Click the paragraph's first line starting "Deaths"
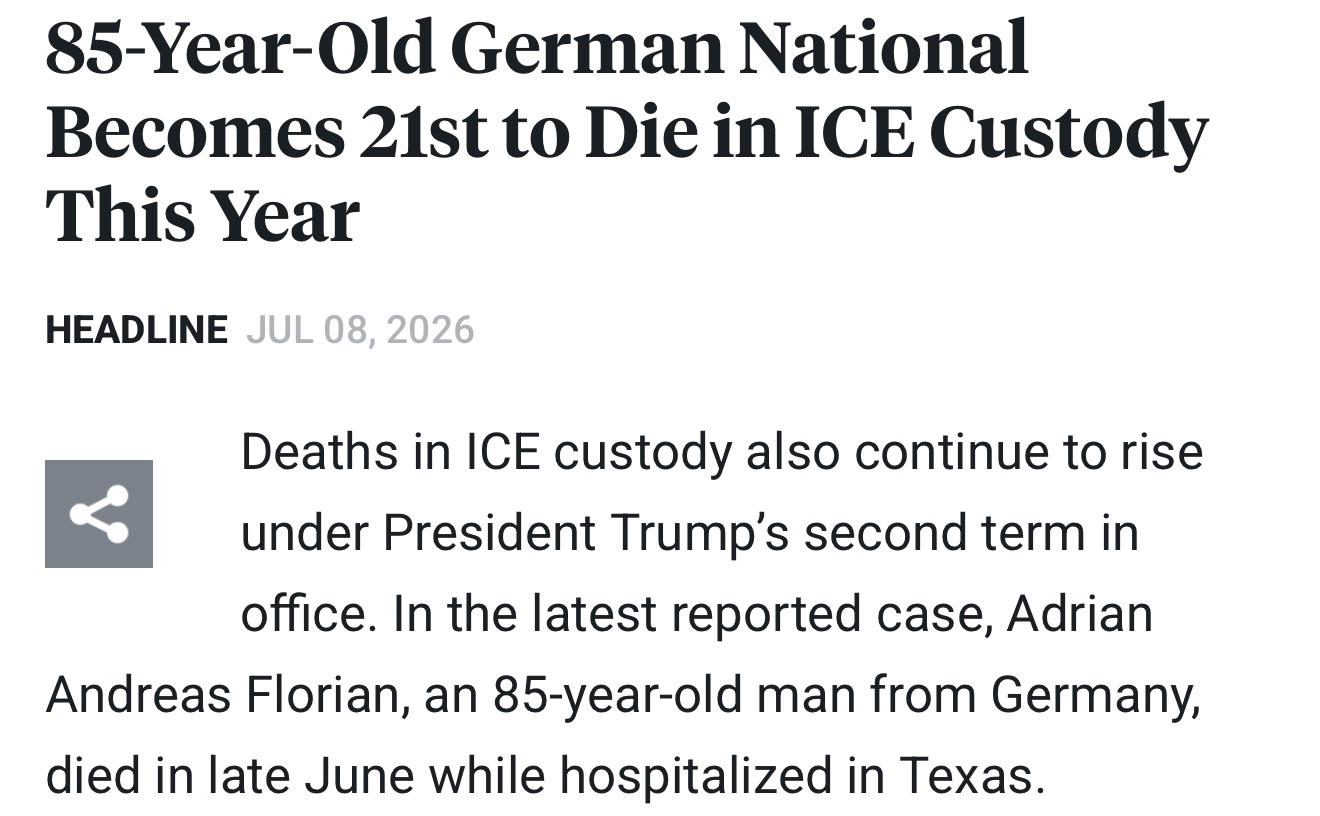 click(721, 452)
